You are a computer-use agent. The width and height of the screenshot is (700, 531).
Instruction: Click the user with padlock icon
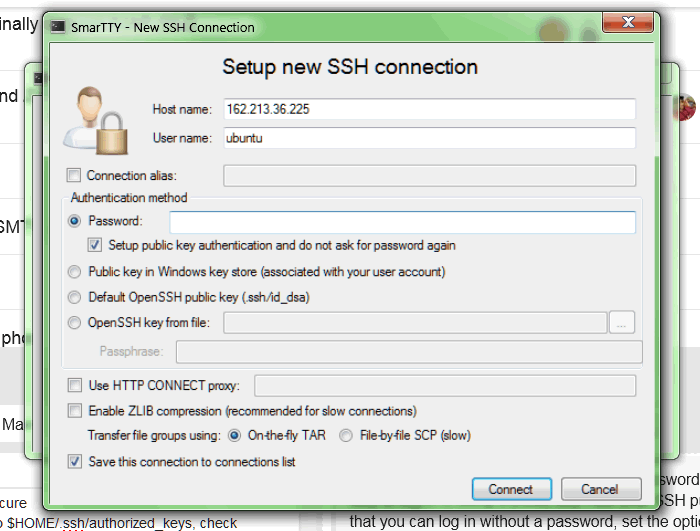(96, 121)
